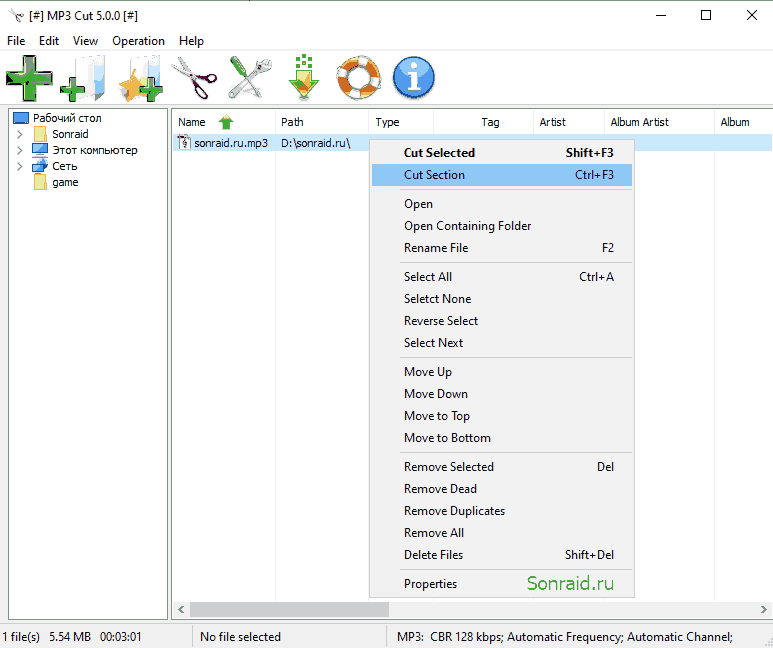Sort by the Album Artist column header
The image size is (773, 648).
[660, 122]
